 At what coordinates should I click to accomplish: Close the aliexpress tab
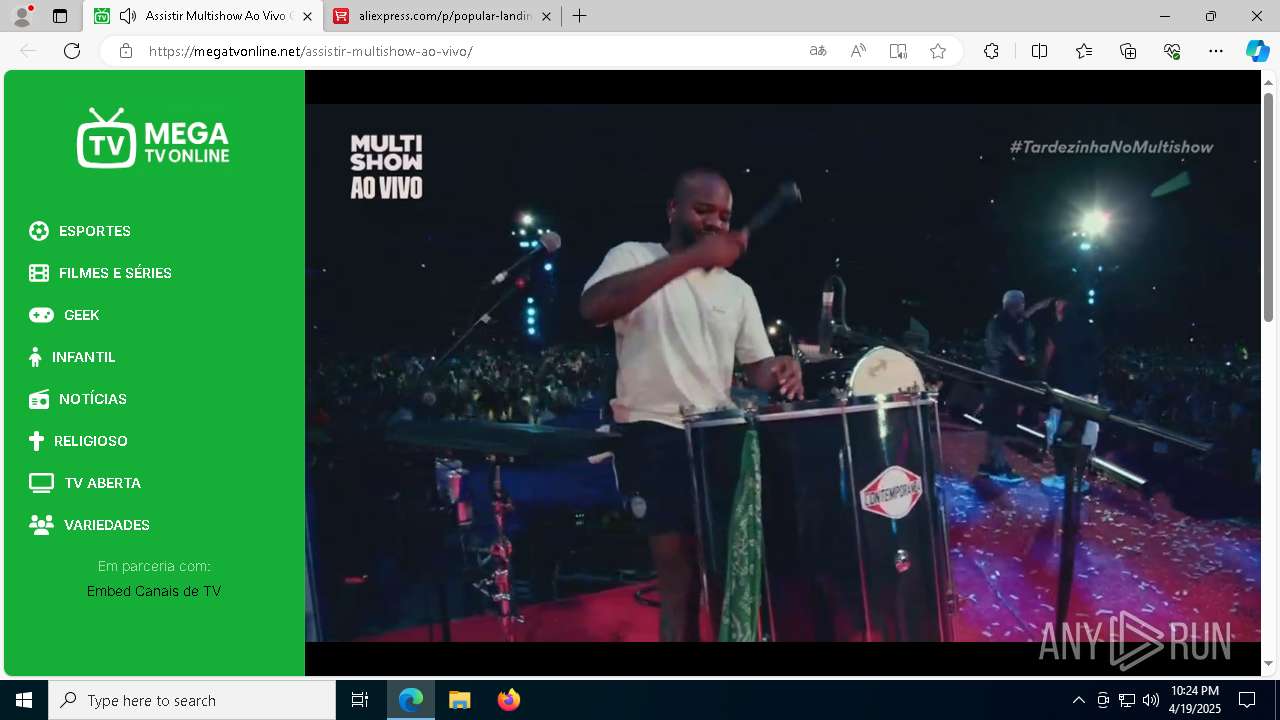pos(546,16)
